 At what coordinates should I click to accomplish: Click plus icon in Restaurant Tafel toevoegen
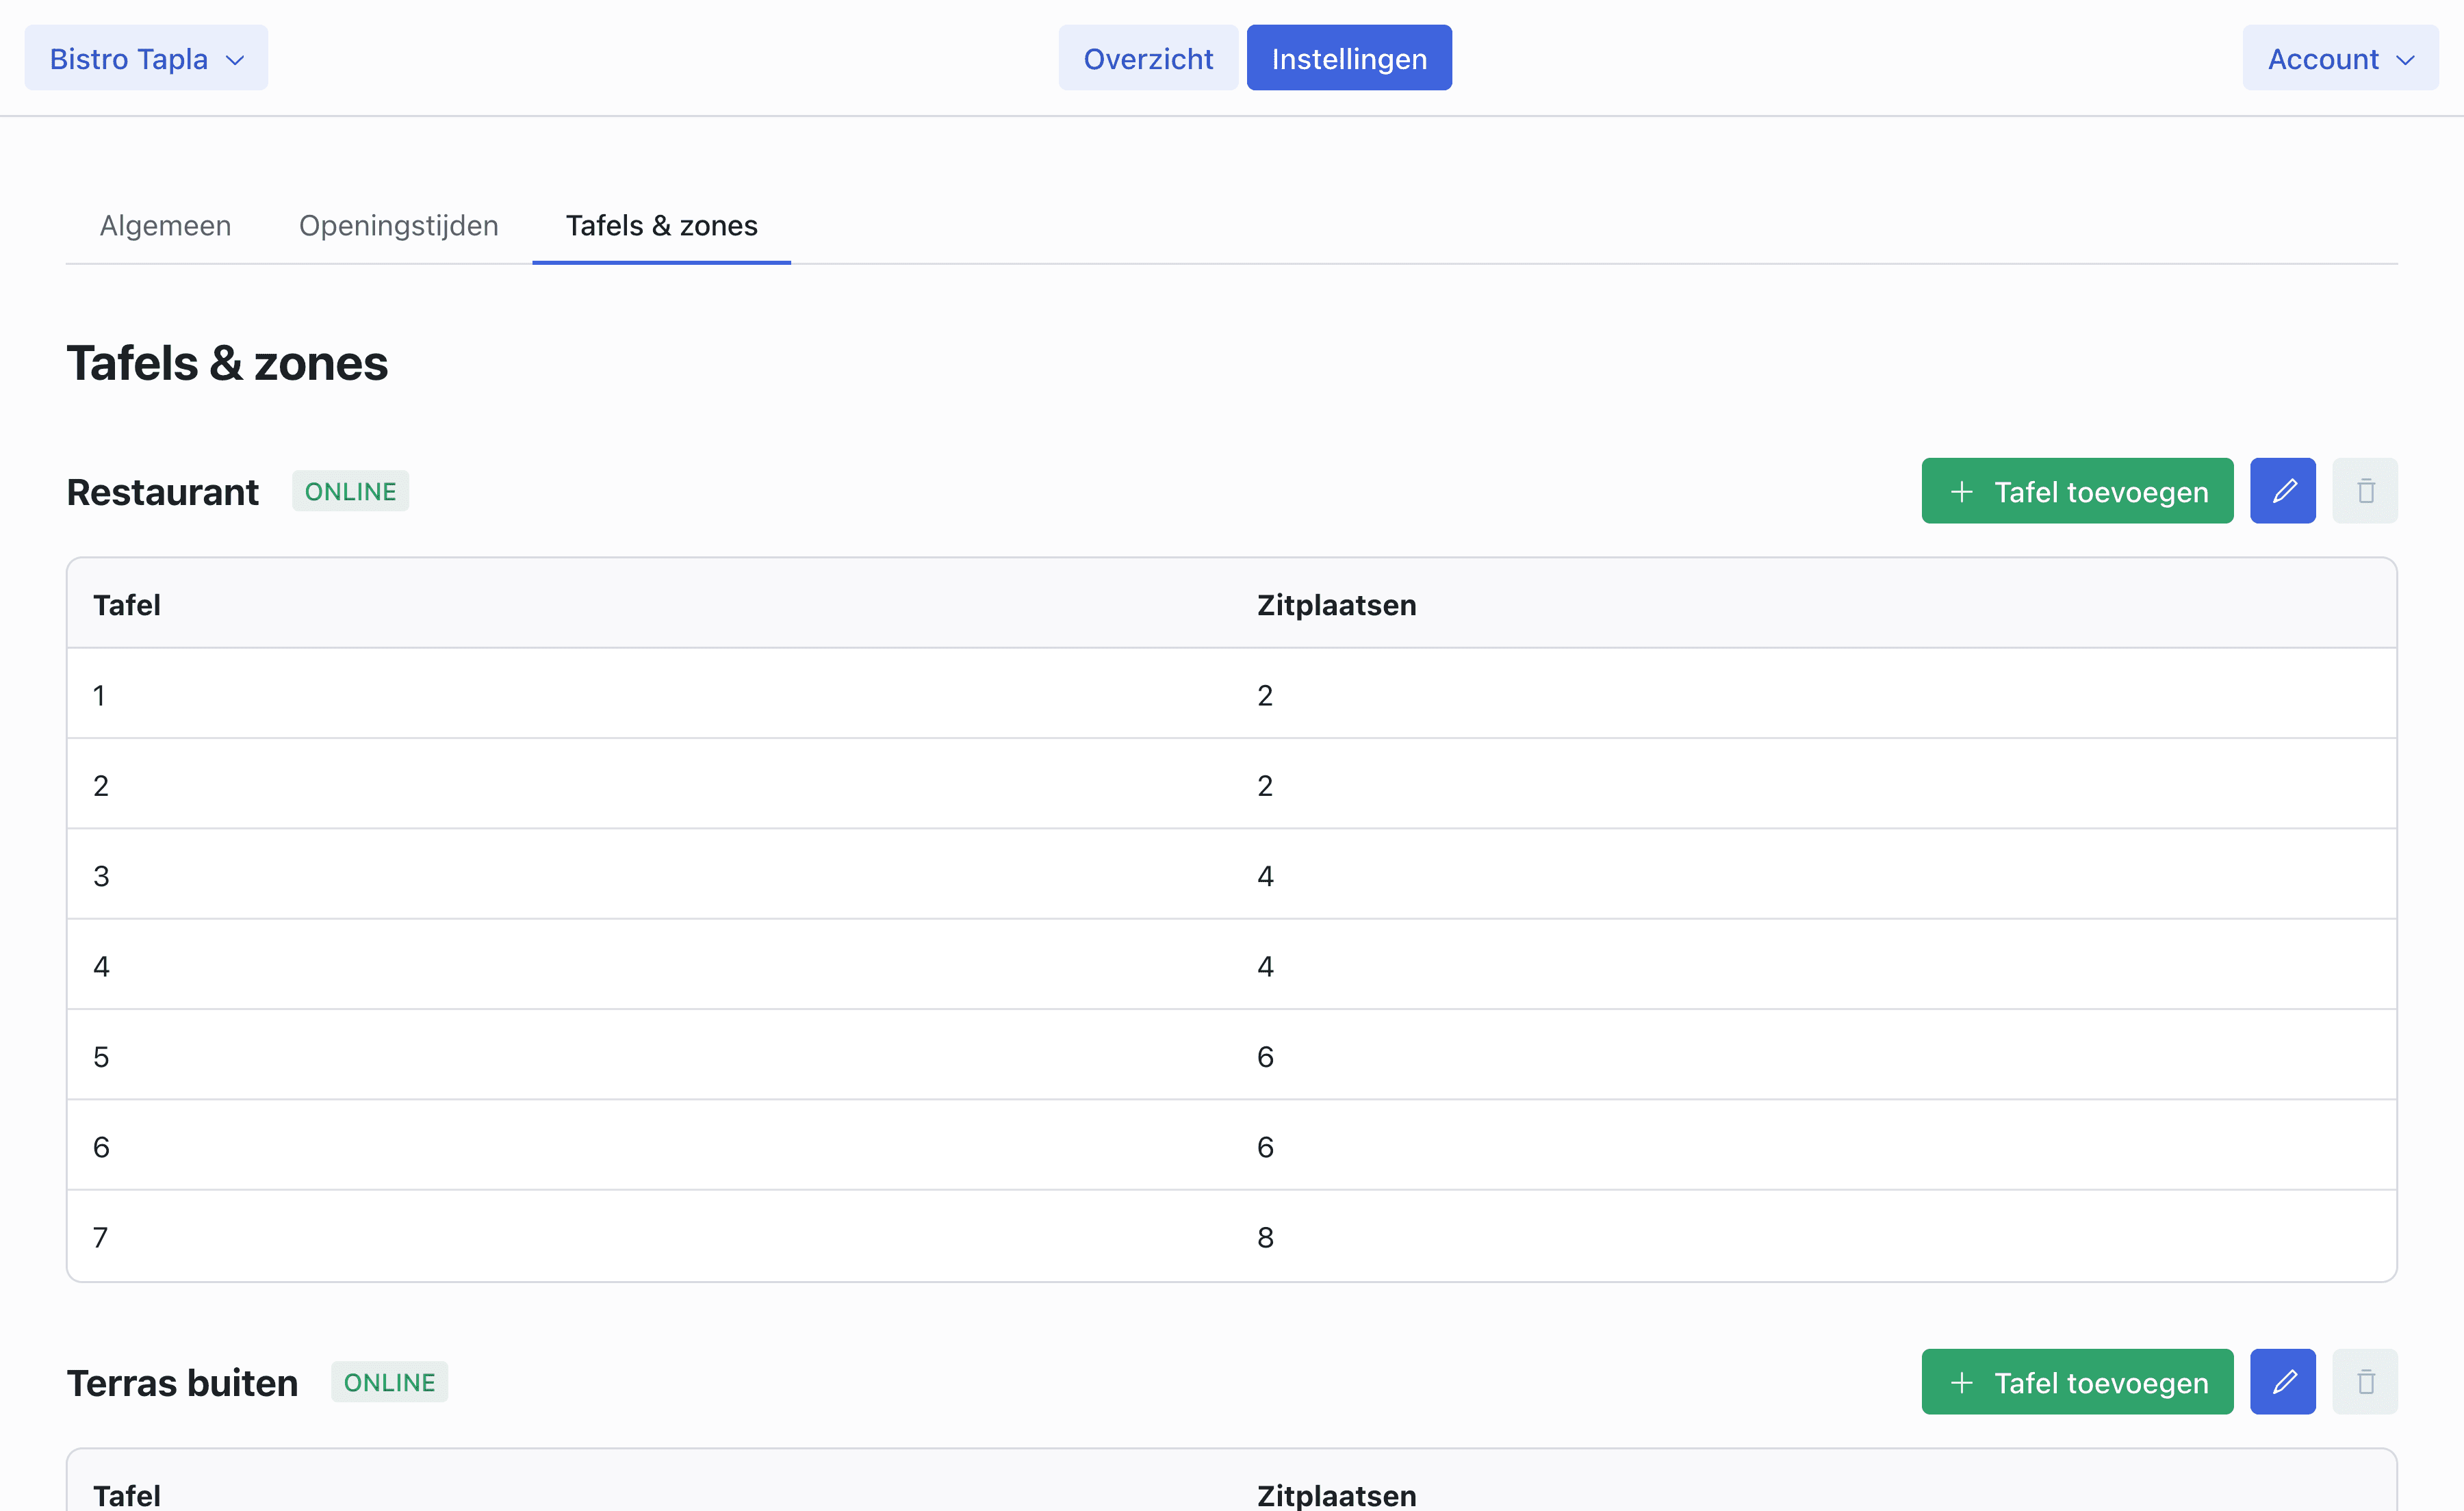point(1961,492)
